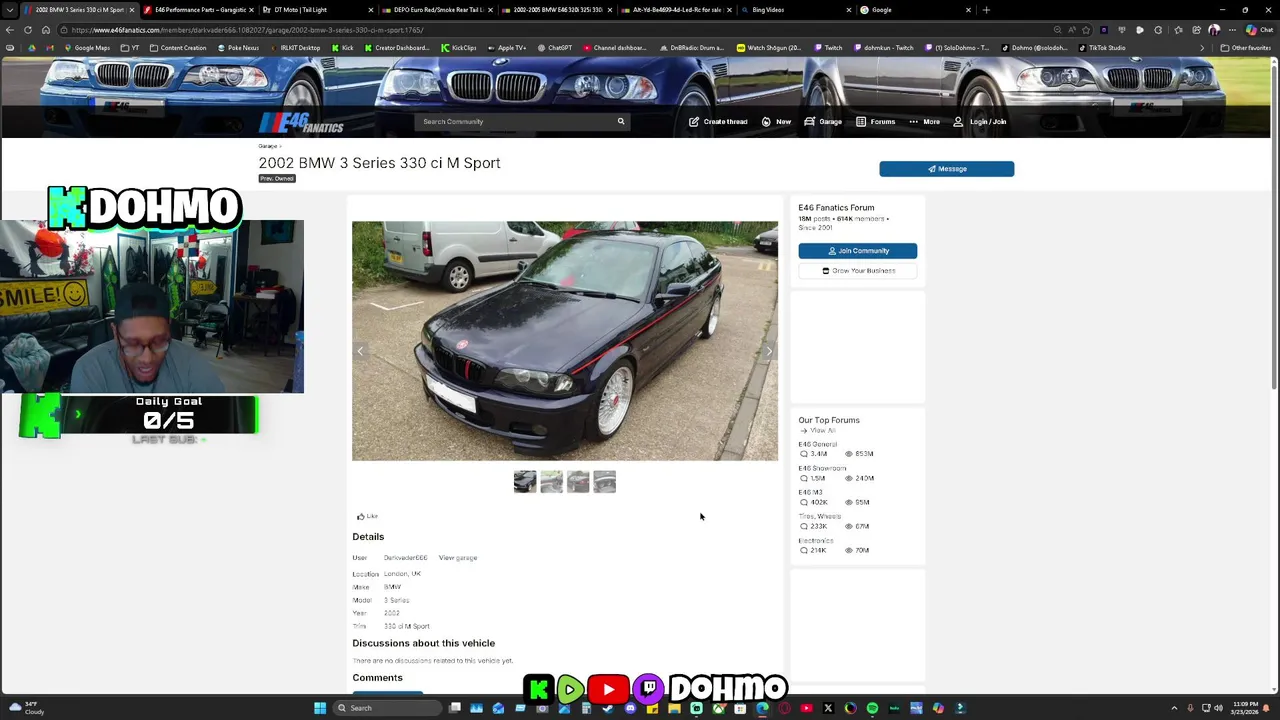Open Creator Dashboard bookmark
The width and height of the screenshot is (1280, 720).
click(x=397, y=48)
